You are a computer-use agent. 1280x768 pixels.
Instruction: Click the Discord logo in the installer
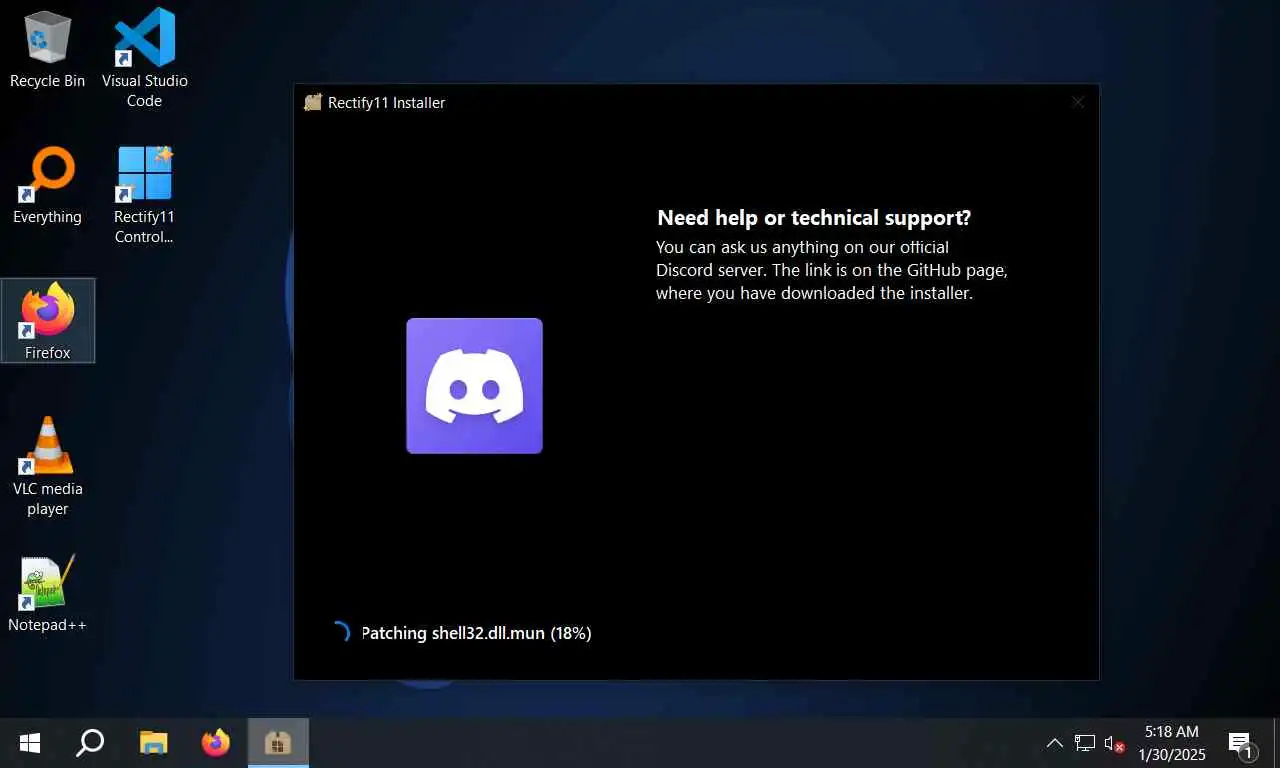[474, 386]
